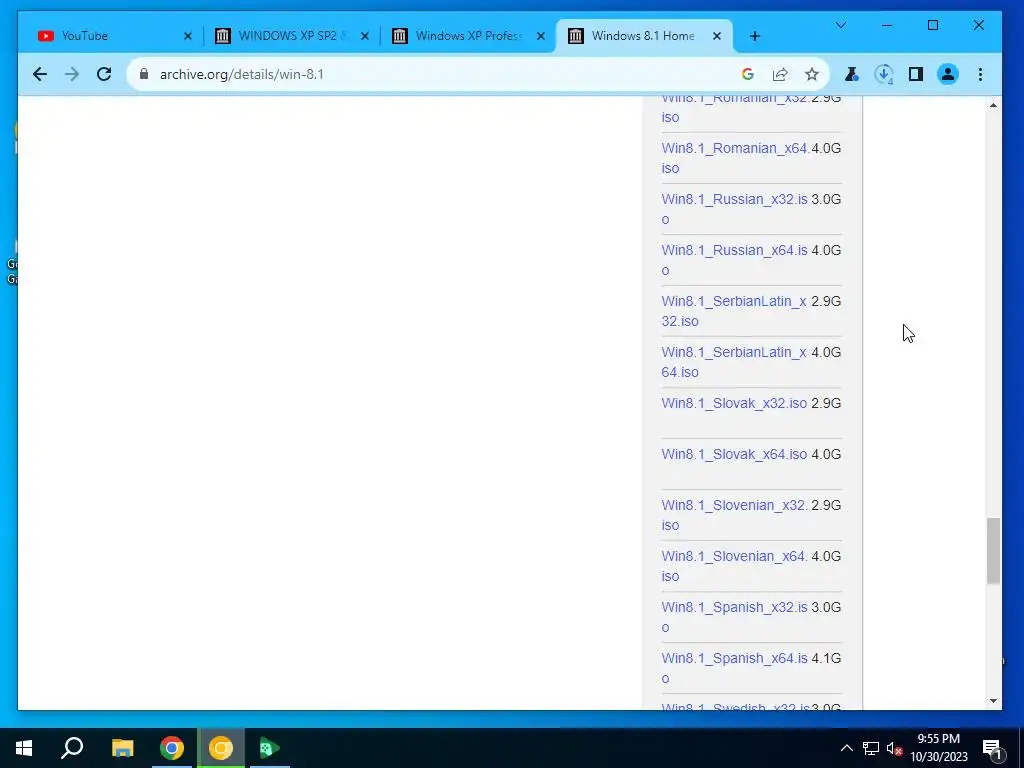1024x768 pixels.
Task: Reload the archive.org page
Action: tap(104, 74)
